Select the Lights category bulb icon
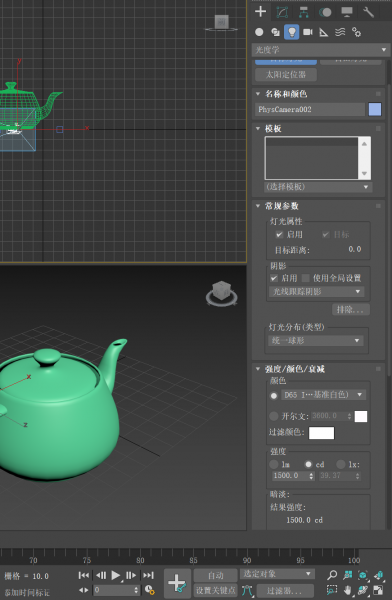Viewport: 392px width, 600px height. click(291, 32)
